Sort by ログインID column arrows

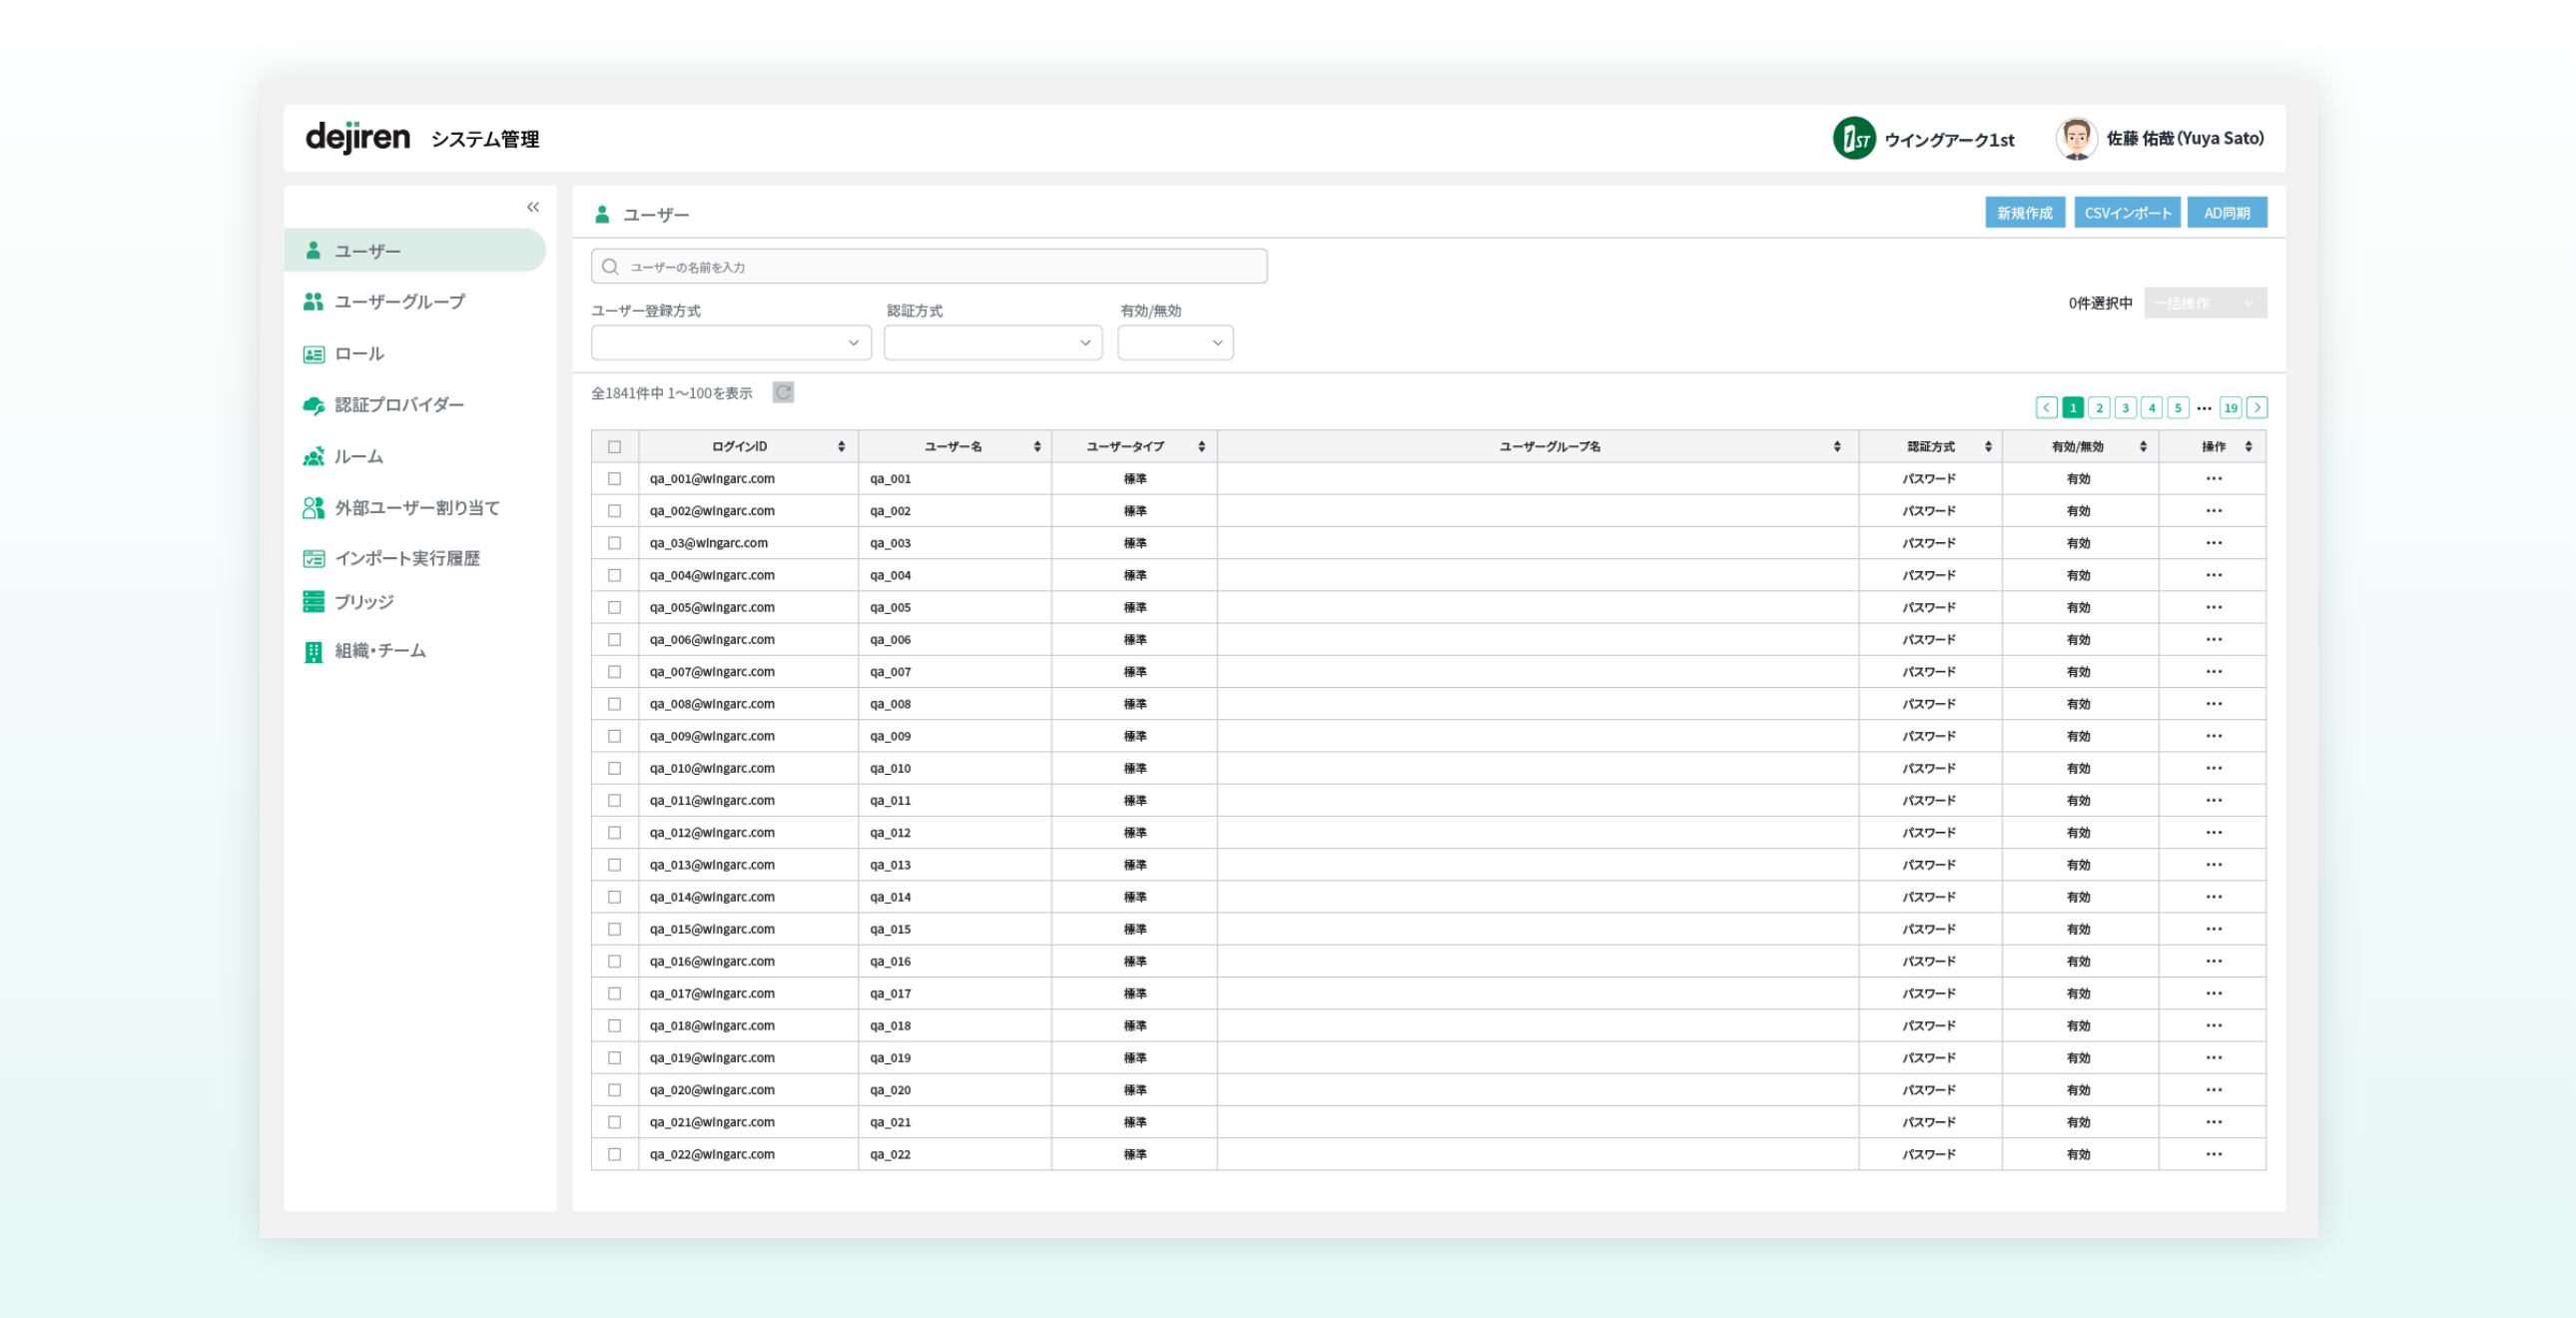(x=841, y=447)
